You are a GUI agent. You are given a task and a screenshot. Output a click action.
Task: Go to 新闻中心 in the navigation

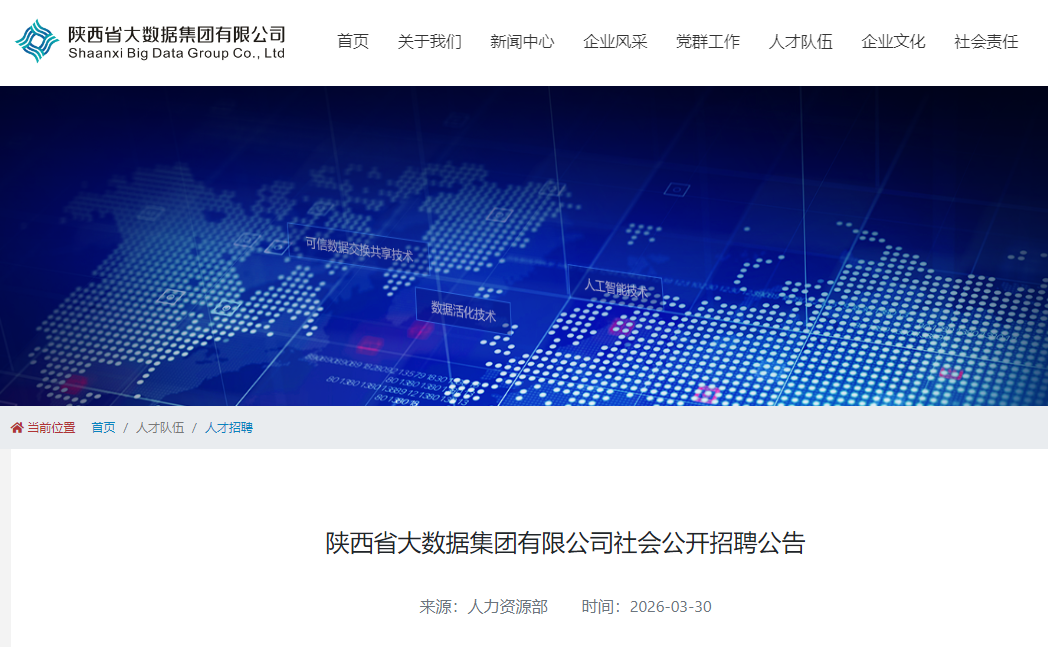point(523,41)
